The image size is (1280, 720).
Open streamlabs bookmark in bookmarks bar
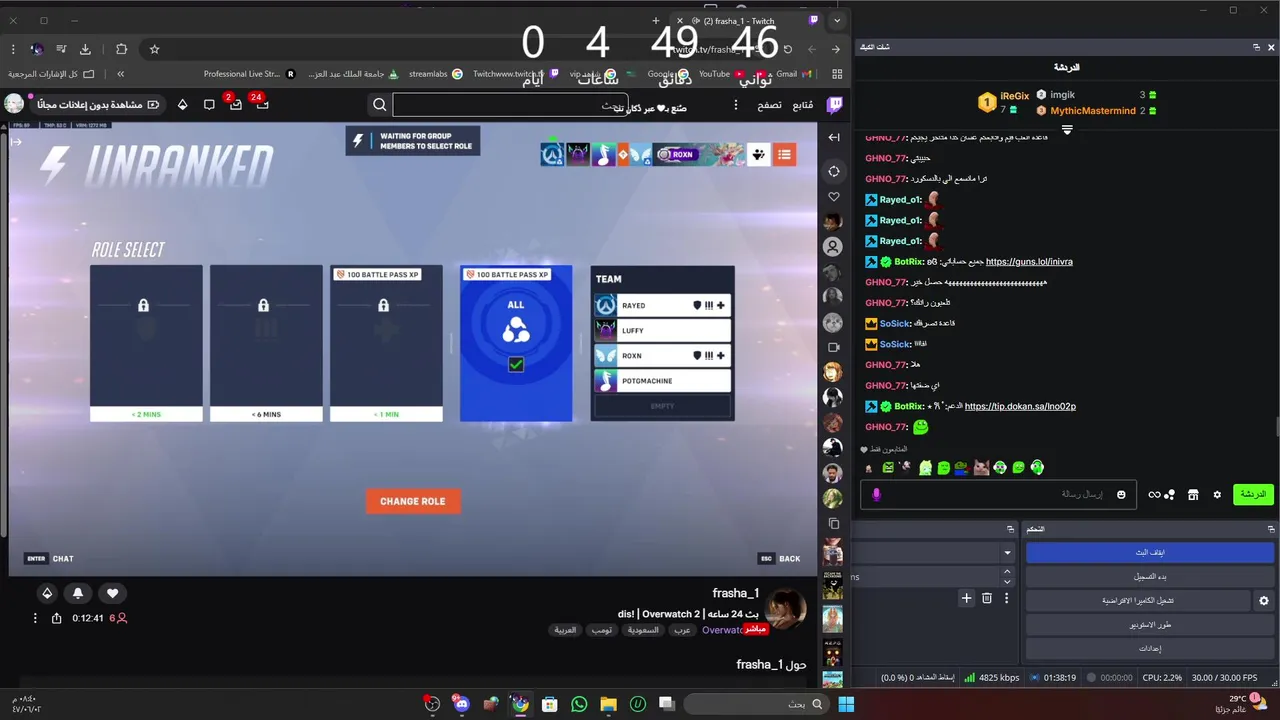[x=436, y=74]
